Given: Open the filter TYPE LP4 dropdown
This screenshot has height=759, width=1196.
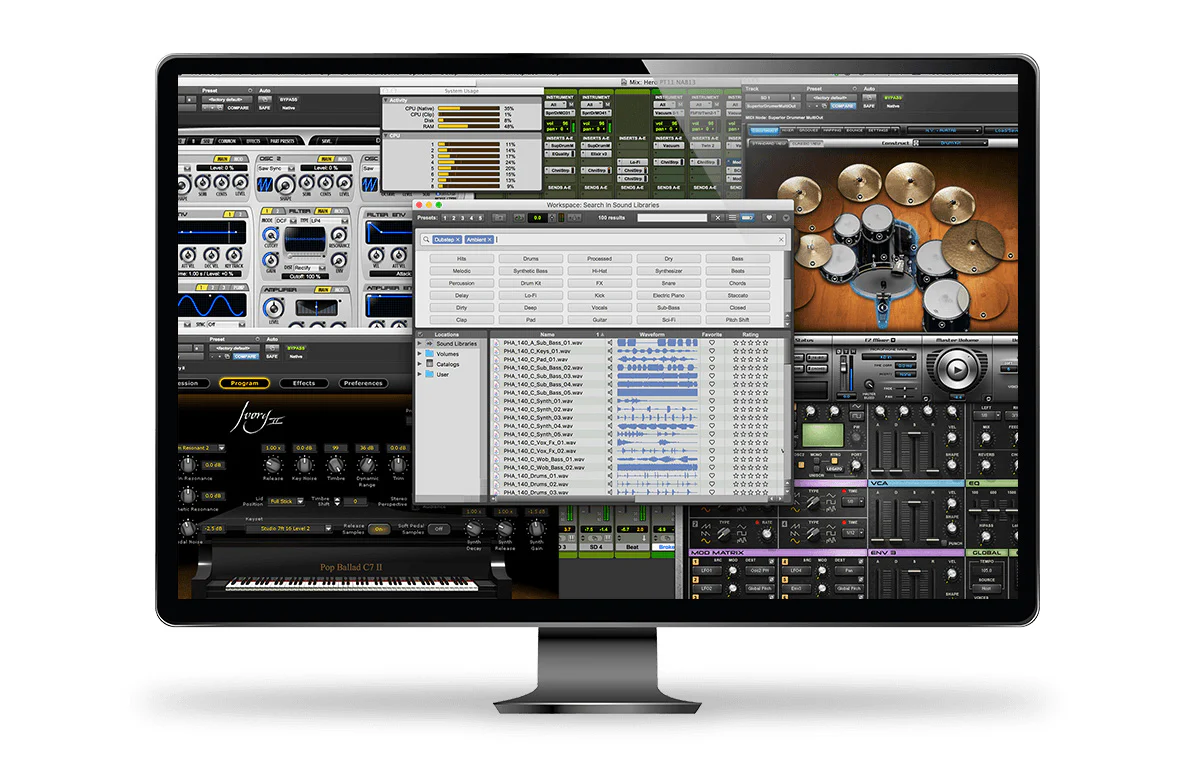Looking at the screenshot, I should tap(330, 220).
